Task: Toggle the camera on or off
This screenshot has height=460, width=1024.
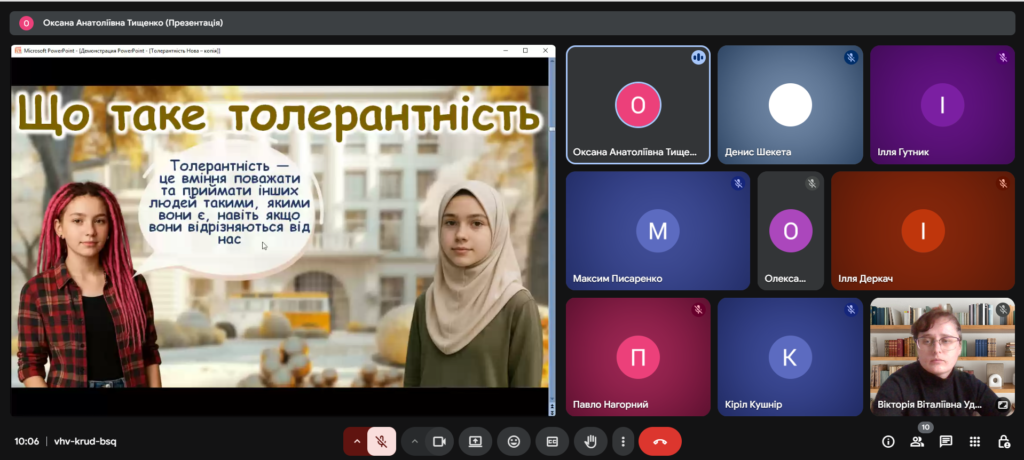Action: pyautogui.click(x=438, y=441)
